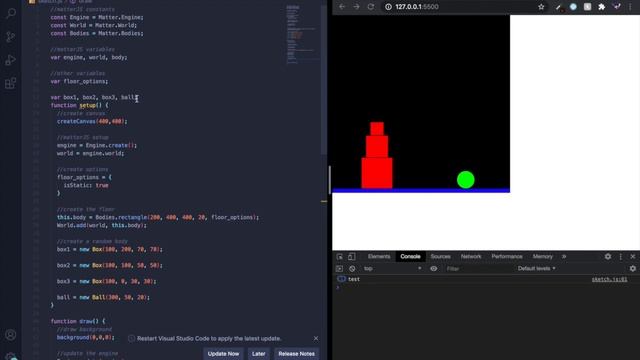Image resolution: width=640 pixels, height=360 pixels.
Task: Switch to the Network tab
Action: (x=471, y=257)
